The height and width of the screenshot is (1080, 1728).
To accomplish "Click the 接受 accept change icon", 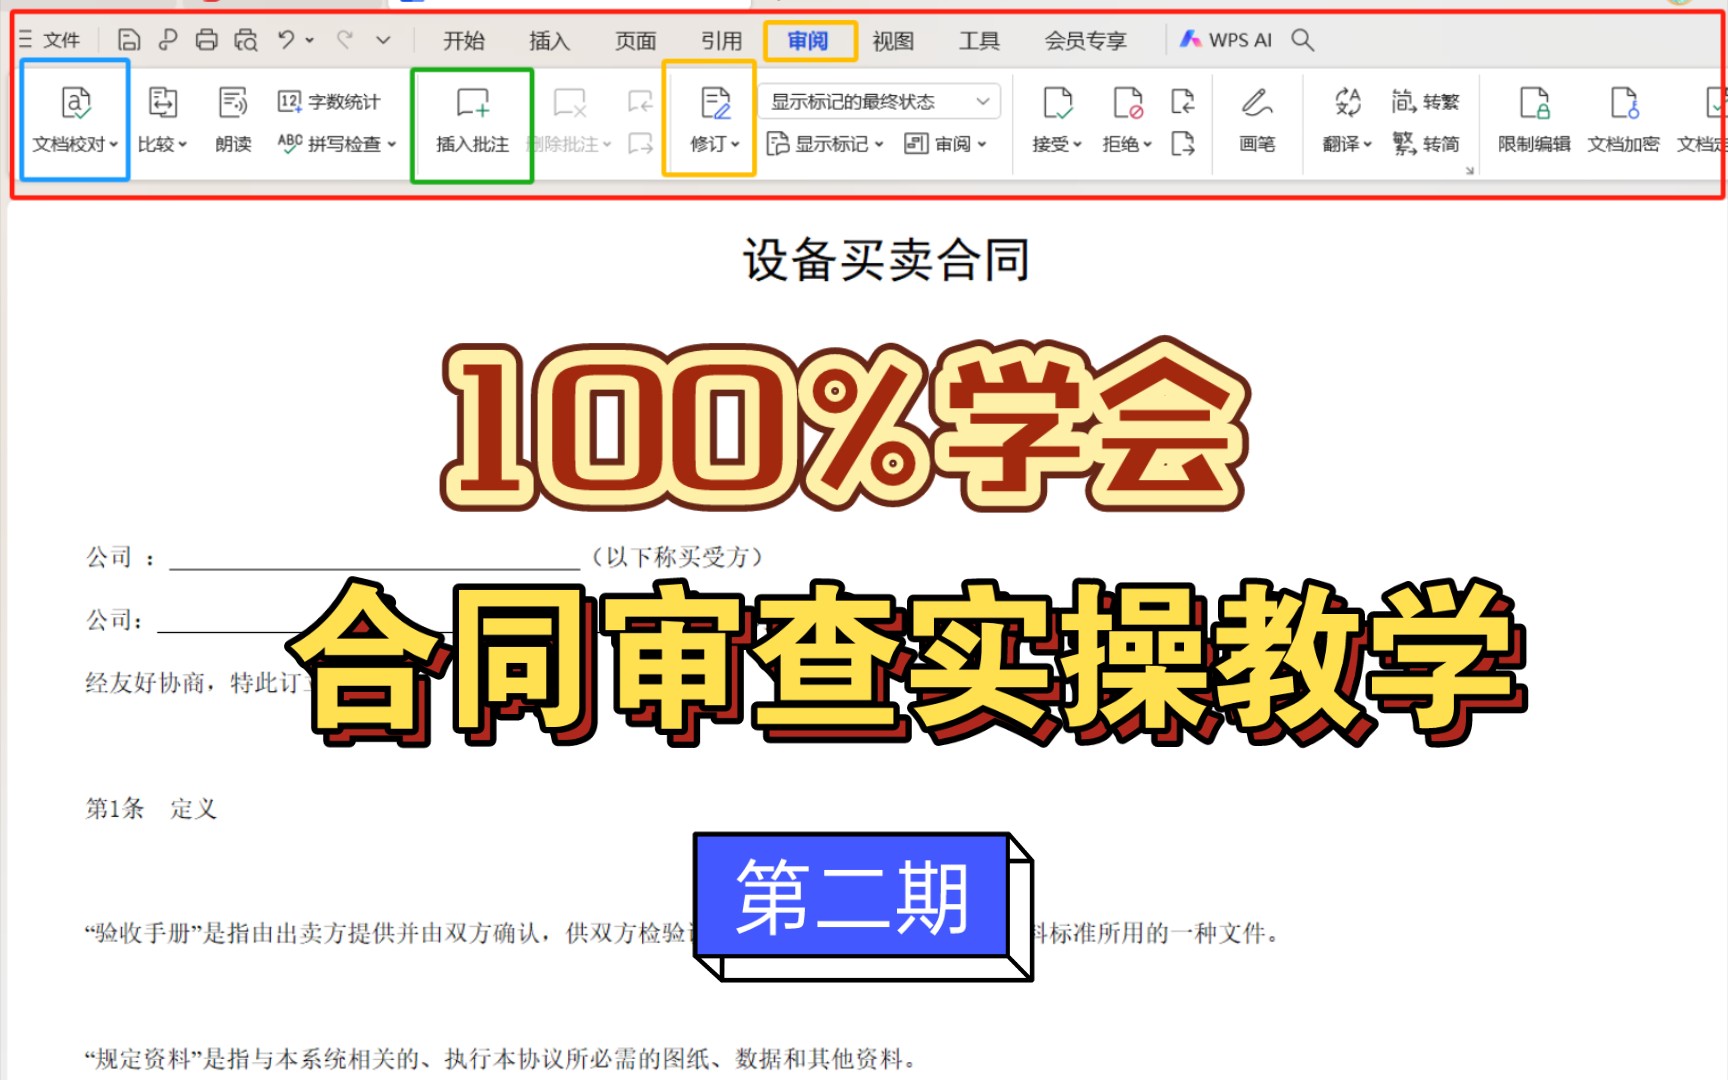I will tap(1057, 102).
